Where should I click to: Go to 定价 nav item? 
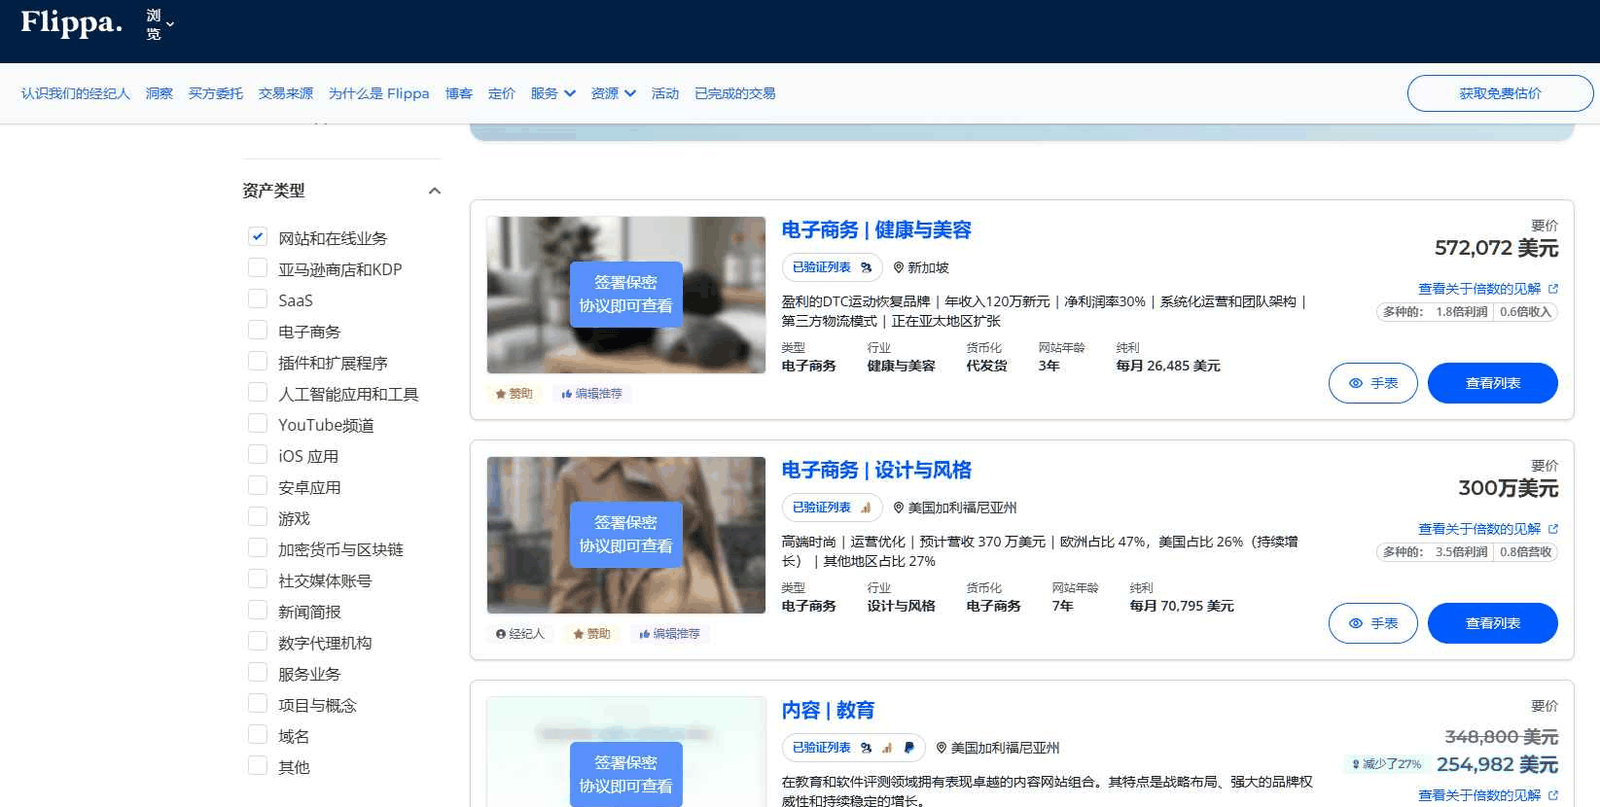pos(501,93)
